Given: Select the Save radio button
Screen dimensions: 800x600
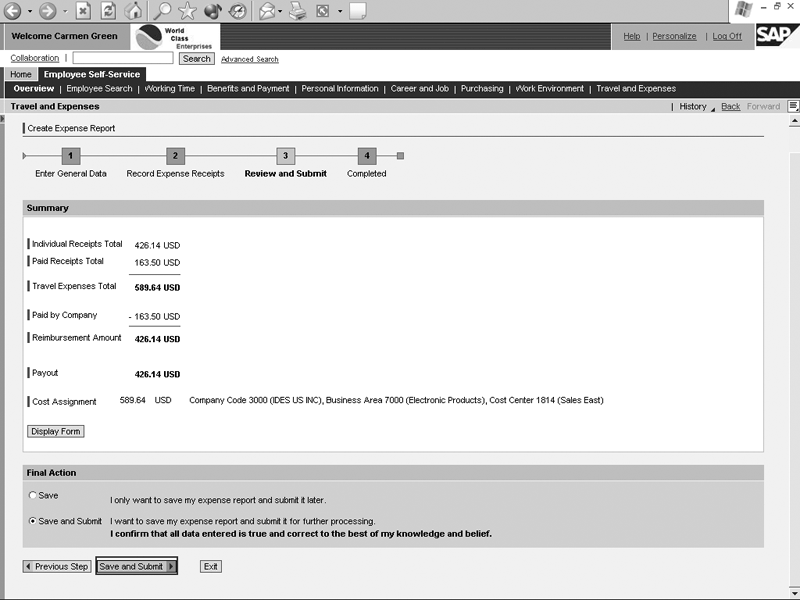Looking at the screenshot, I should (x=33, y=495).
